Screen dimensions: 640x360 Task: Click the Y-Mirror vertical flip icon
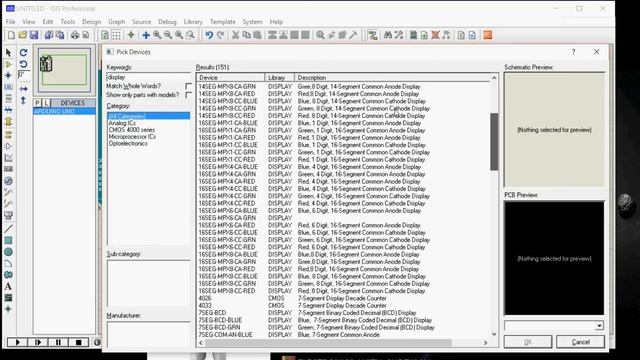tap(24, 100)
